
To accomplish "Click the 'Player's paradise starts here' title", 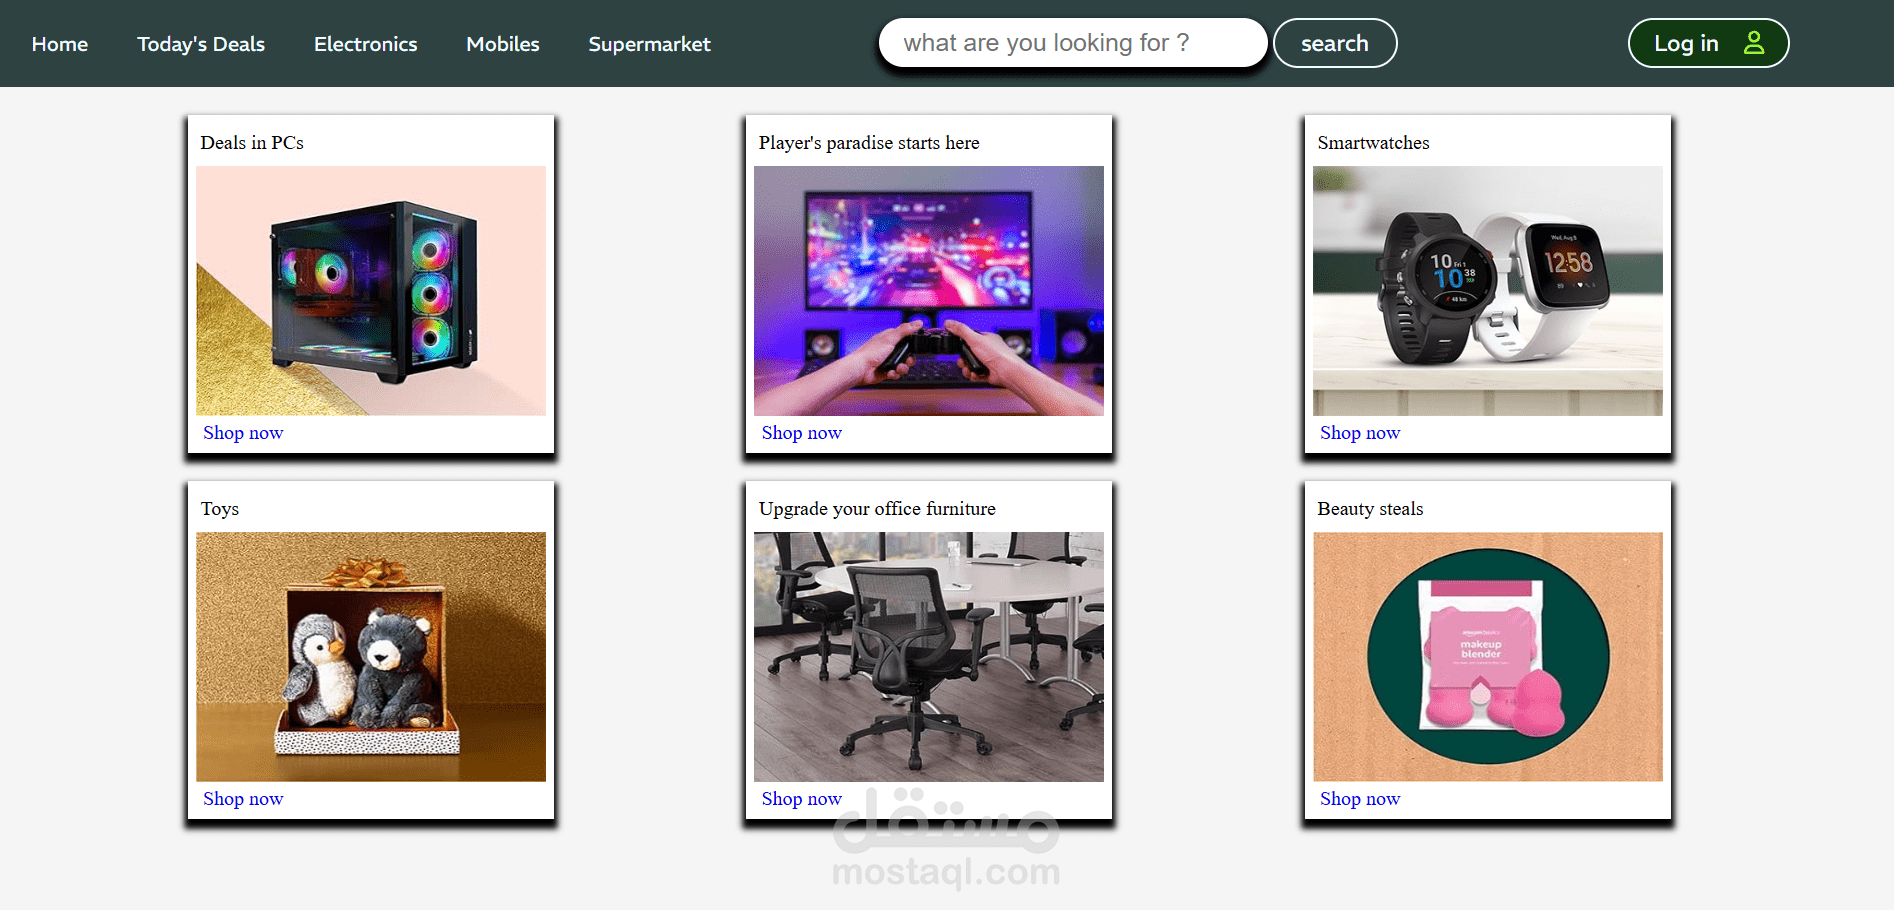I will [869, 143].
